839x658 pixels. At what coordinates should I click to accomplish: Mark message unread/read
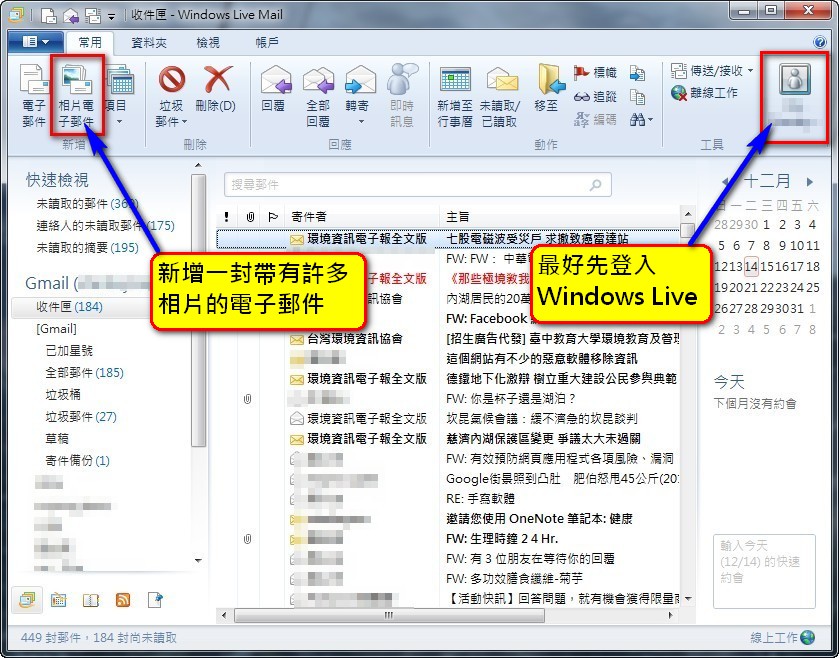click(x=500, y=96)
